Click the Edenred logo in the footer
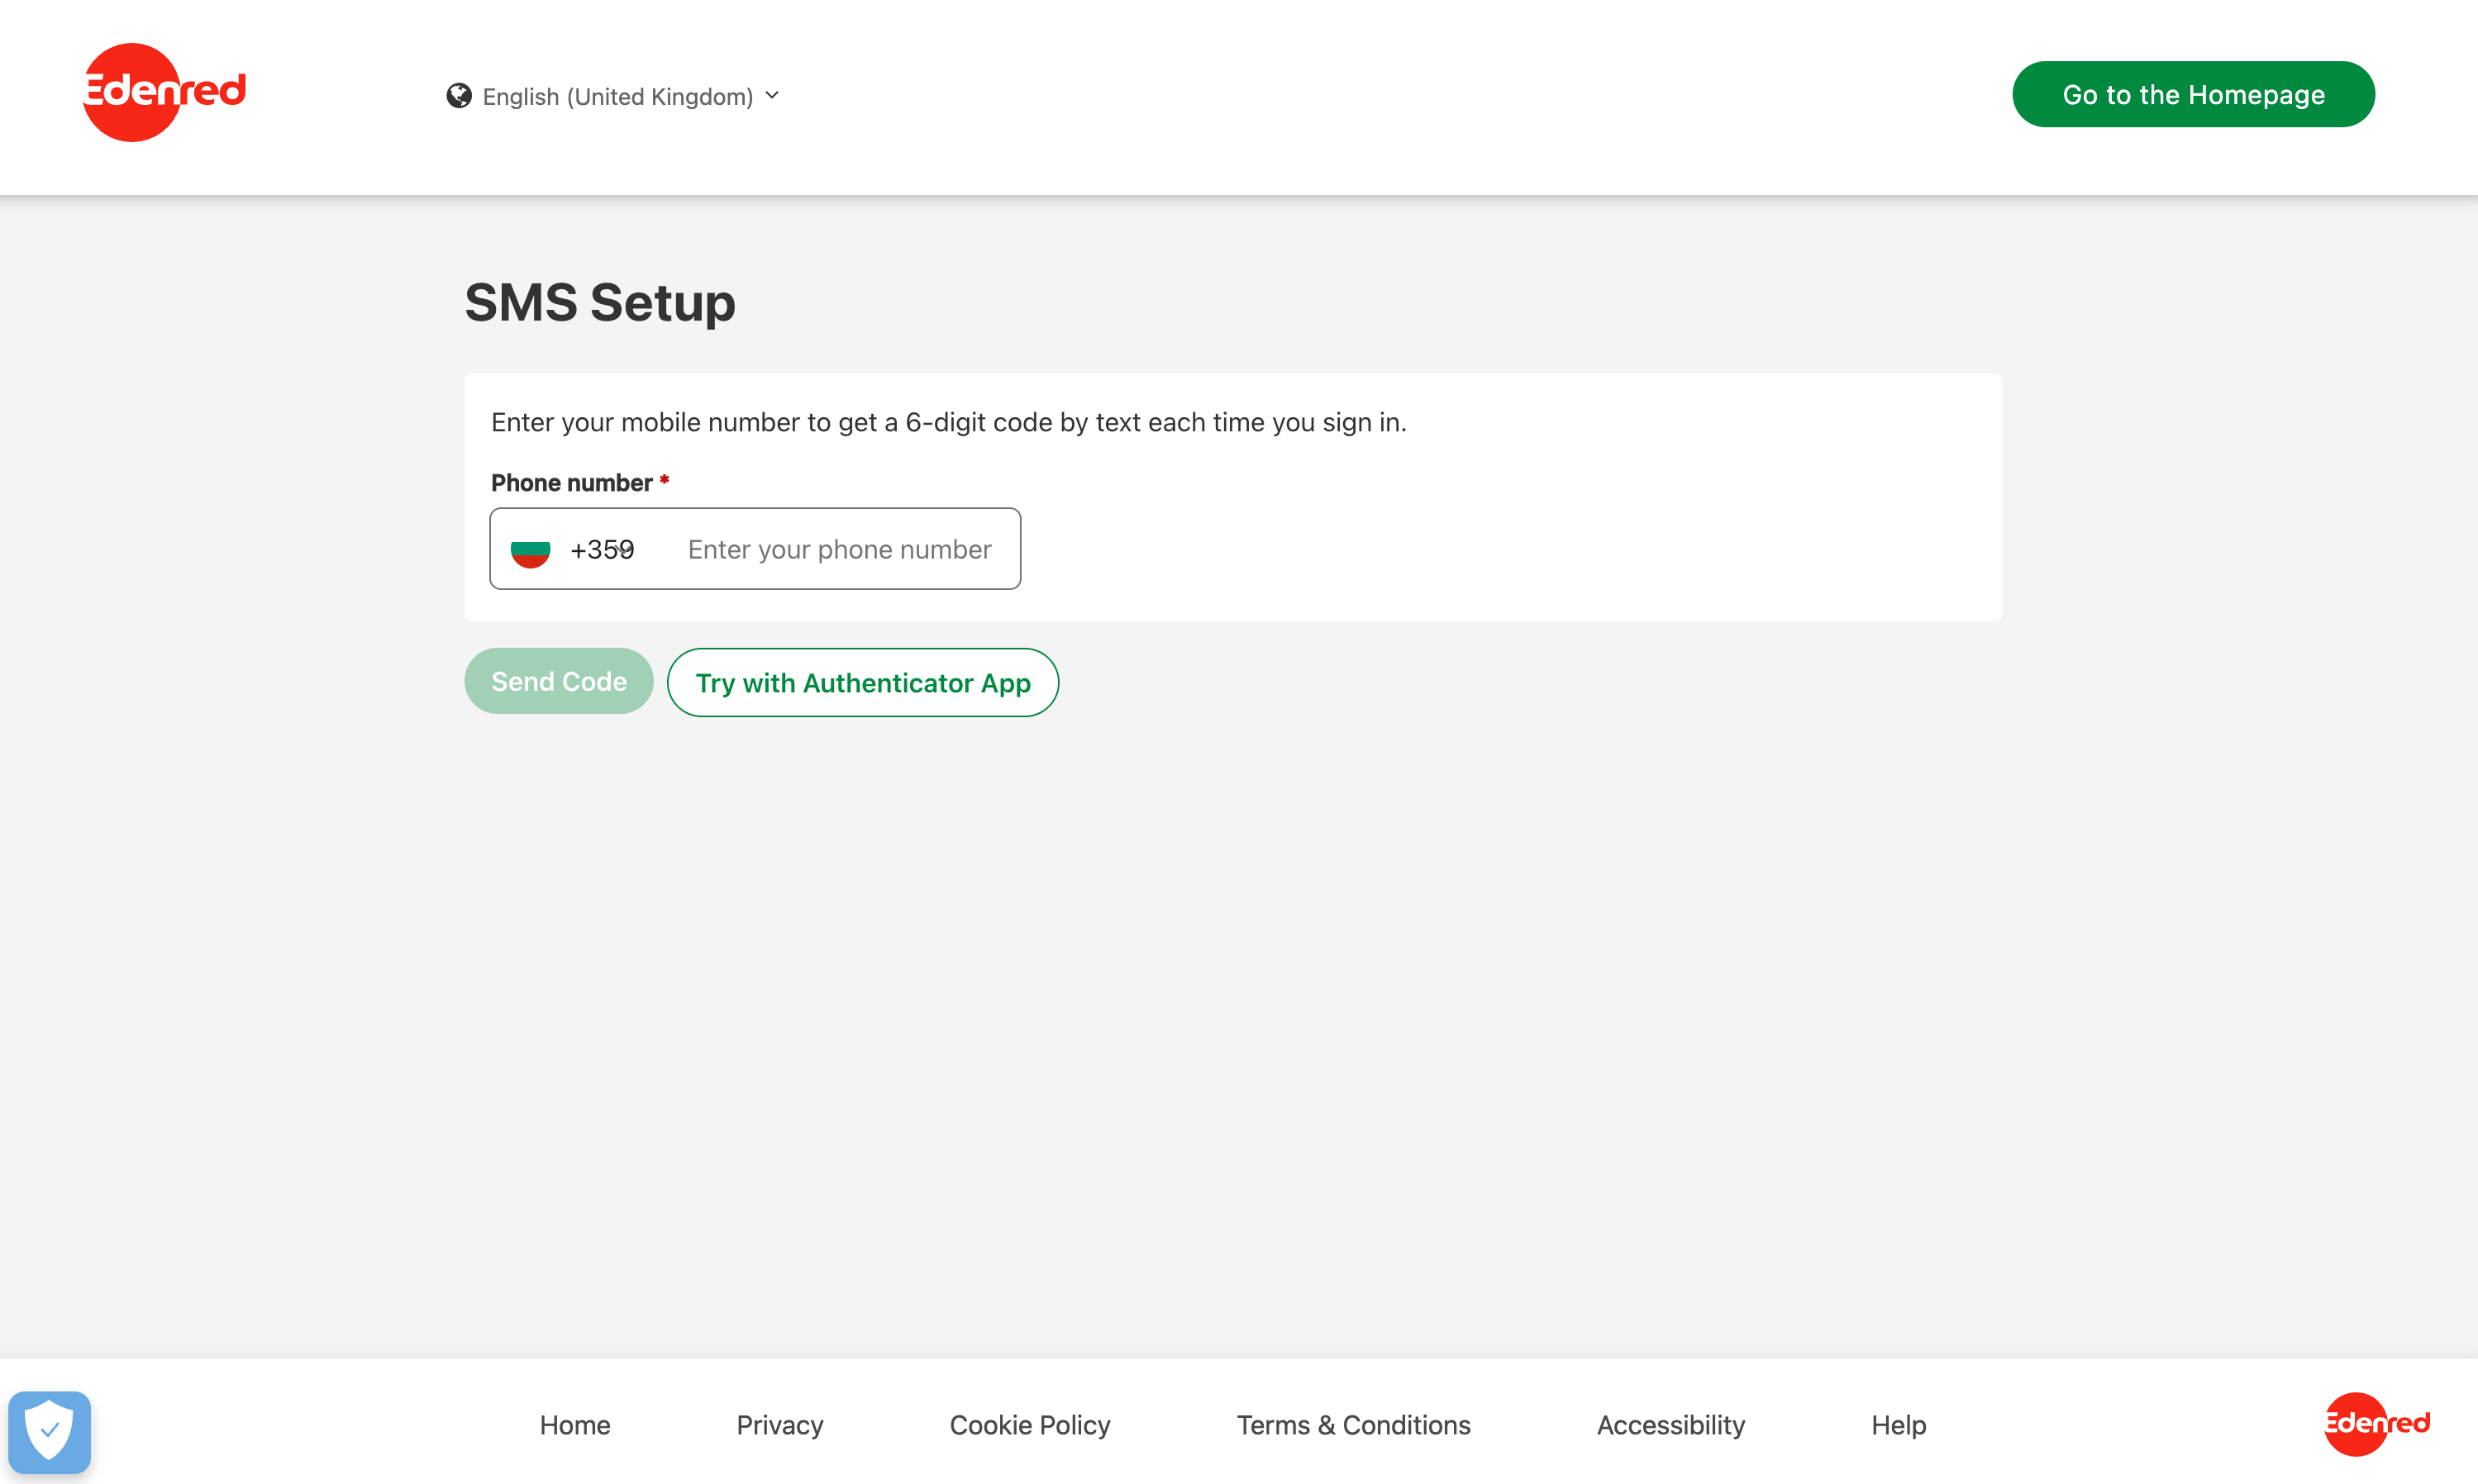2478x1484 pixels. point(2376,1424)
